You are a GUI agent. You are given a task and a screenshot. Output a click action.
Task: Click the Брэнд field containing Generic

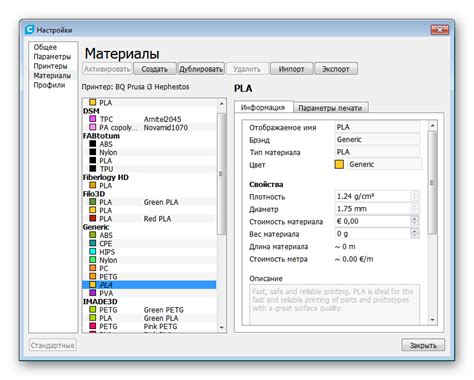click(377, 139)
